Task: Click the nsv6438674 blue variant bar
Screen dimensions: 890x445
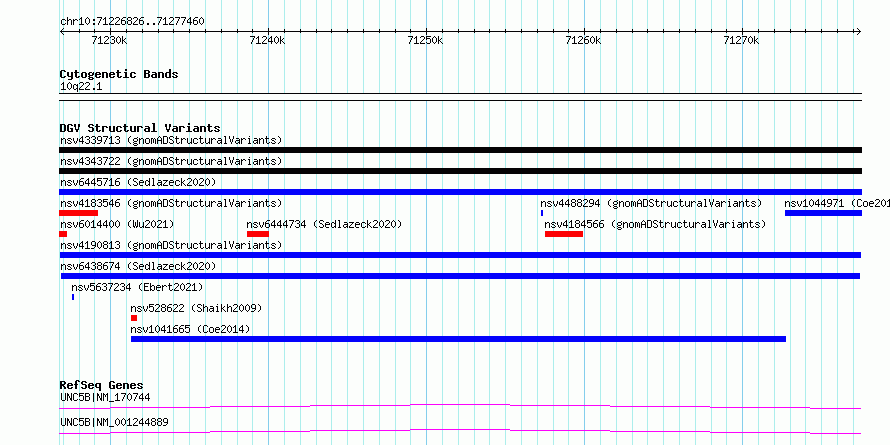Action: point(460,276)
